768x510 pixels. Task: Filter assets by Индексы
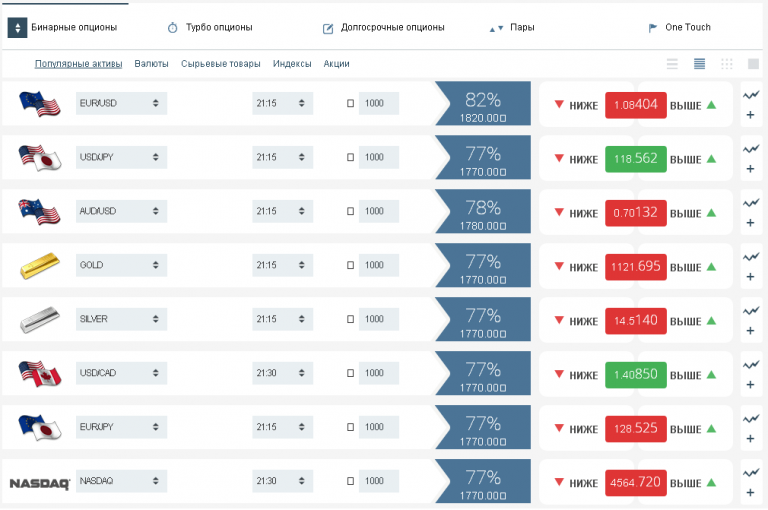[x=292, y=64]
